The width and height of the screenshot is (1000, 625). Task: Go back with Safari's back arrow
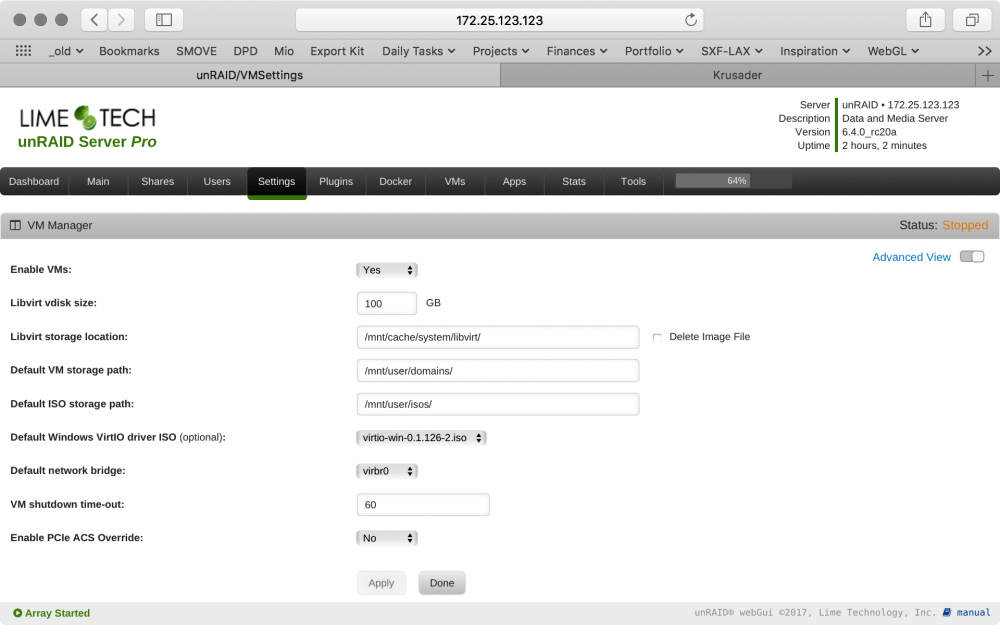(94, 20)
